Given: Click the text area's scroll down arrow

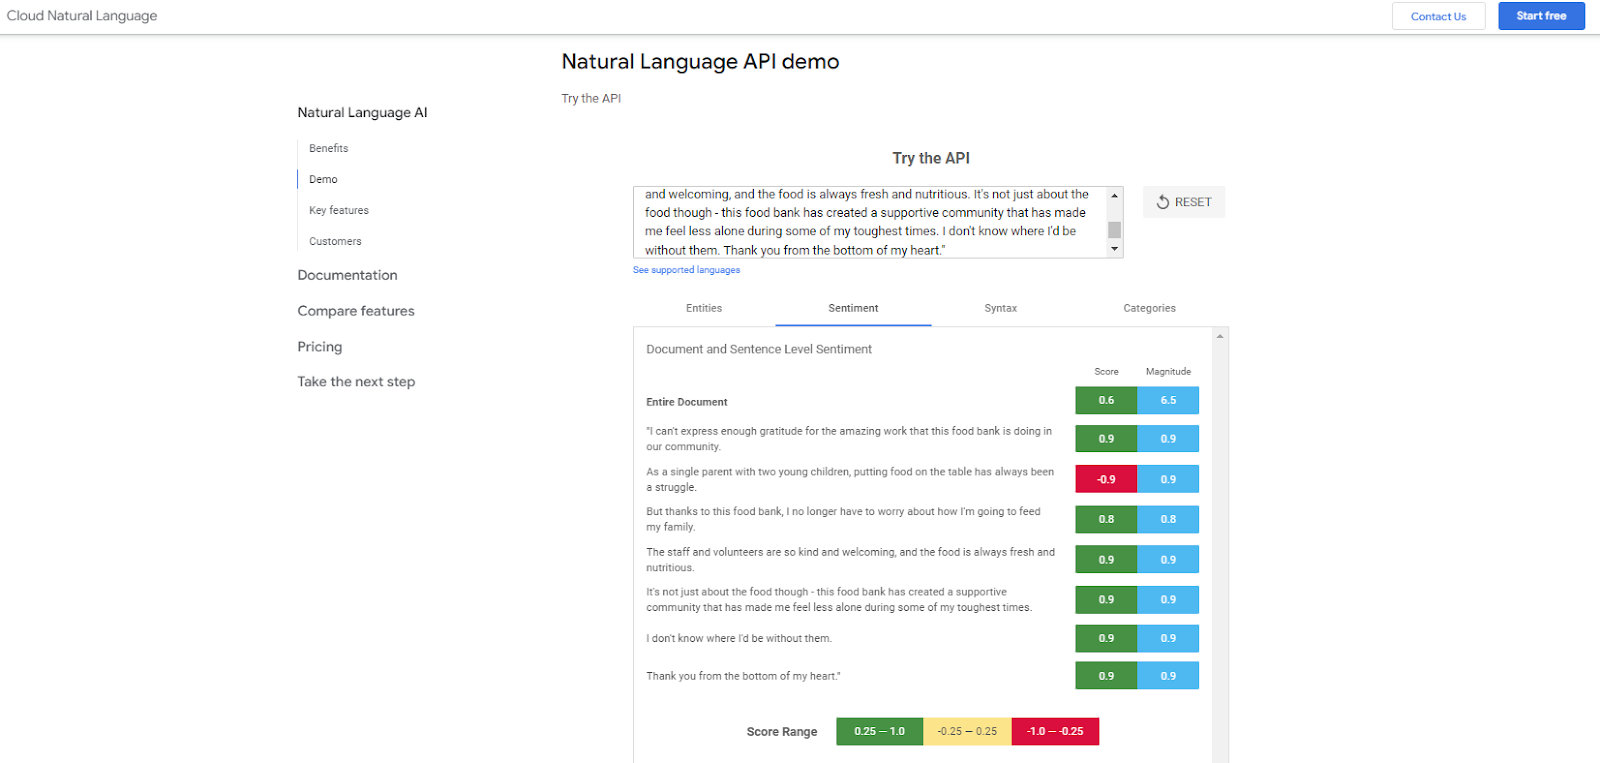Looking at the screenshot, I should [1114, 249].
